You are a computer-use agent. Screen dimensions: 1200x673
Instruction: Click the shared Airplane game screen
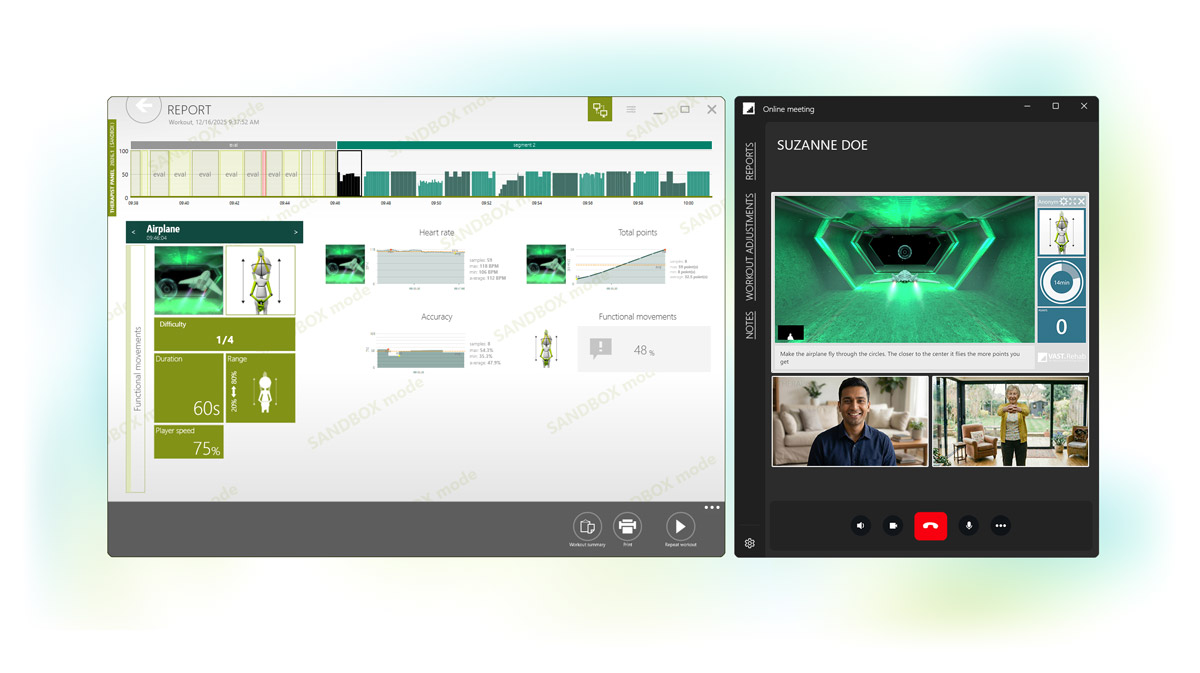[905, 269]
